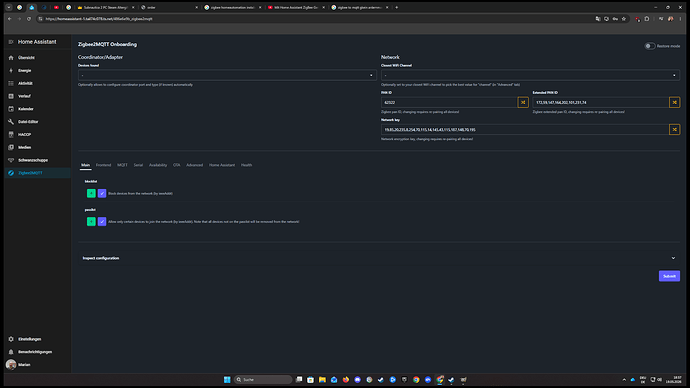Open Google Chrome from the taskbar
The height and width of the screenshot is (388, 690).
(416, 380)
